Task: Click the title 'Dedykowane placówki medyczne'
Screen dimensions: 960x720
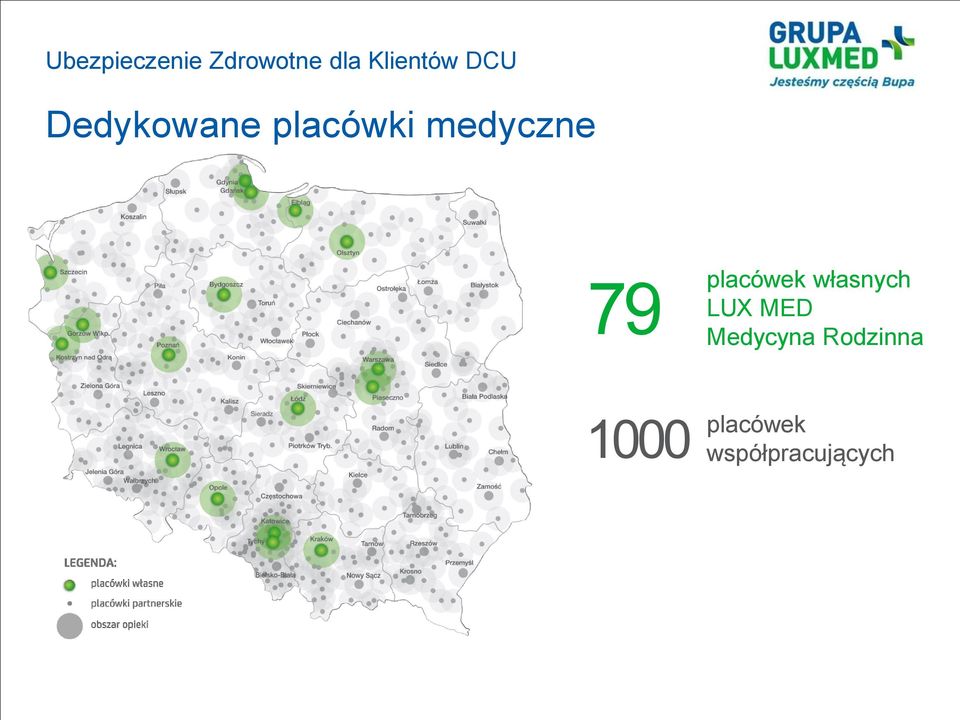Action: click(321, 125)
